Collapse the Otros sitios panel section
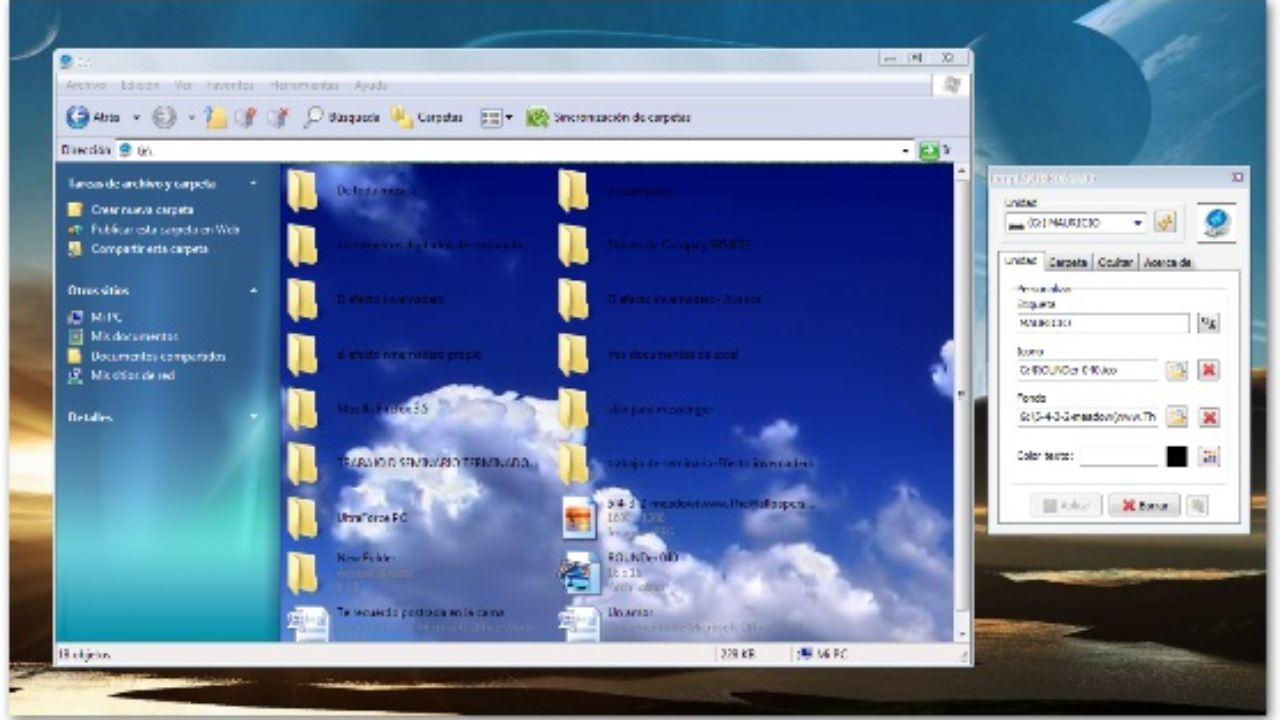Image resolution: width=1280 pixels, height=720 pixels. [253, 290]
